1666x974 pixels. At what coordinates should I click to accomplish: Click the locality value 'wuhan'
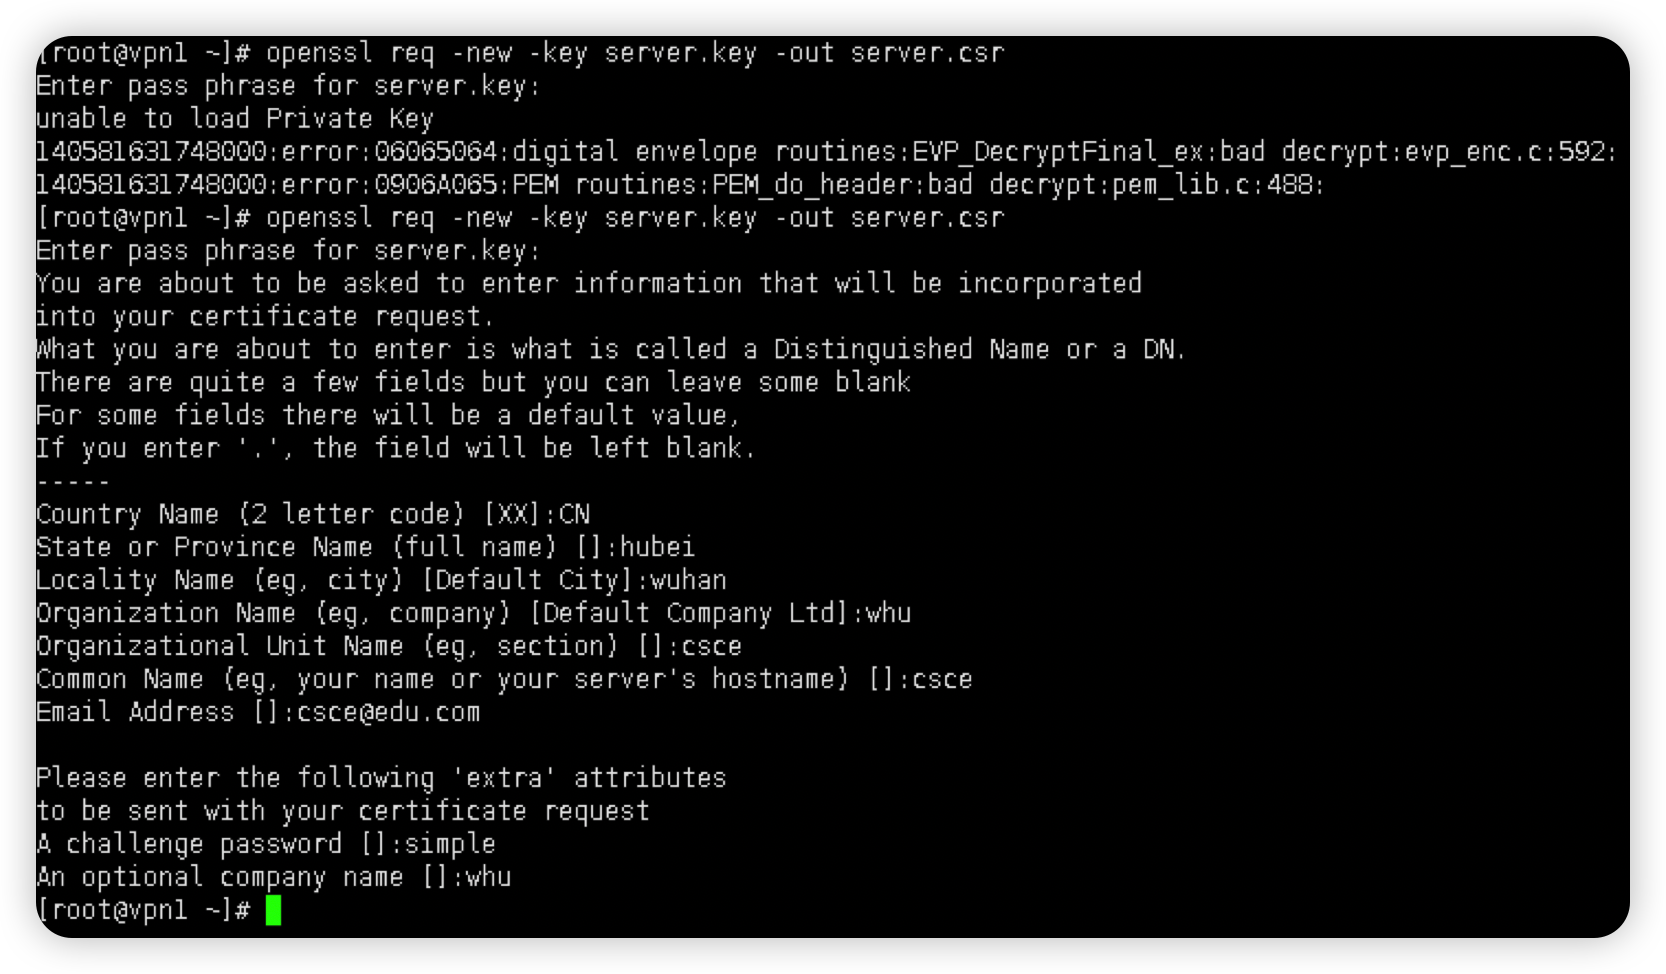coord(688,581)
